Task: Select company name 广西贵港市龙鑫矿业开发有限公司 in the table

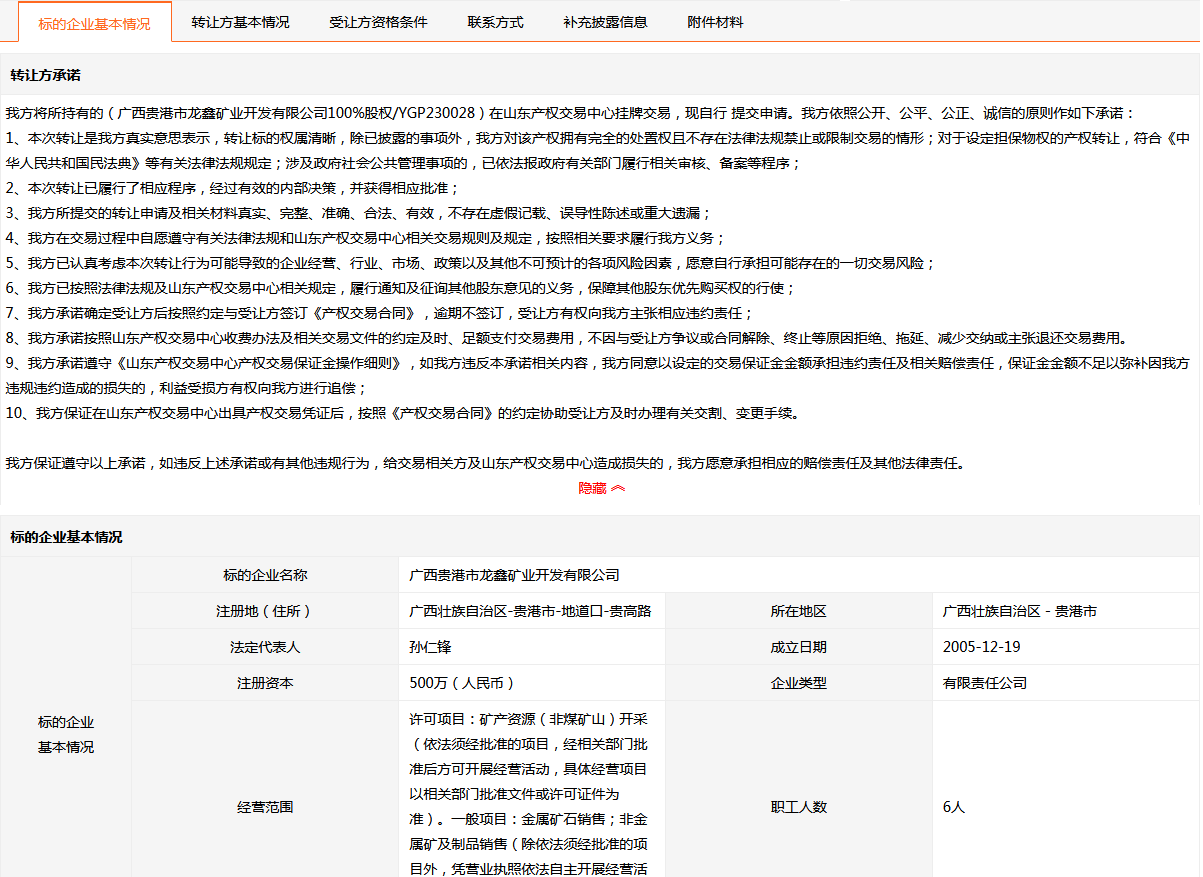Action: (x=514, y=575)
